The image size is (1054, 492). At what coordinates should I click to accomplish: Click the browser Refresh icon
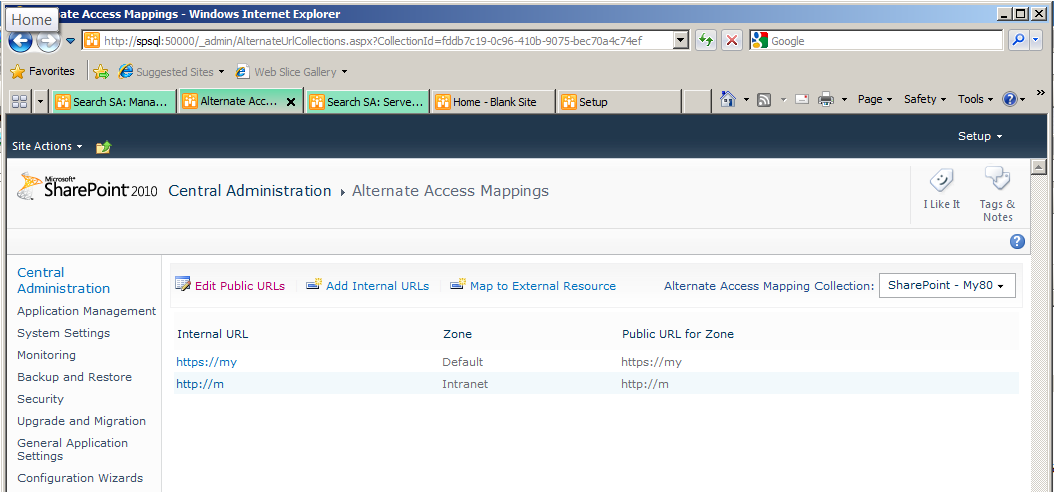(706, 41)
